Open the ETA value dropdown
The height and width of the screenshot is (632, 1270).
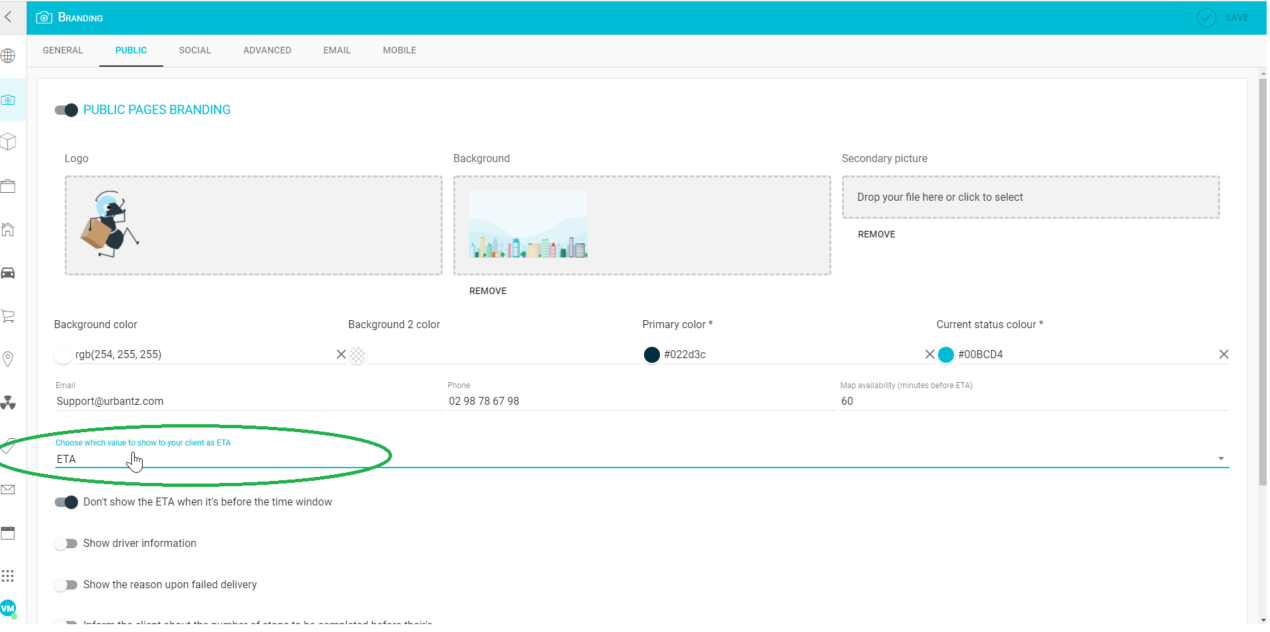(1219, 457)
